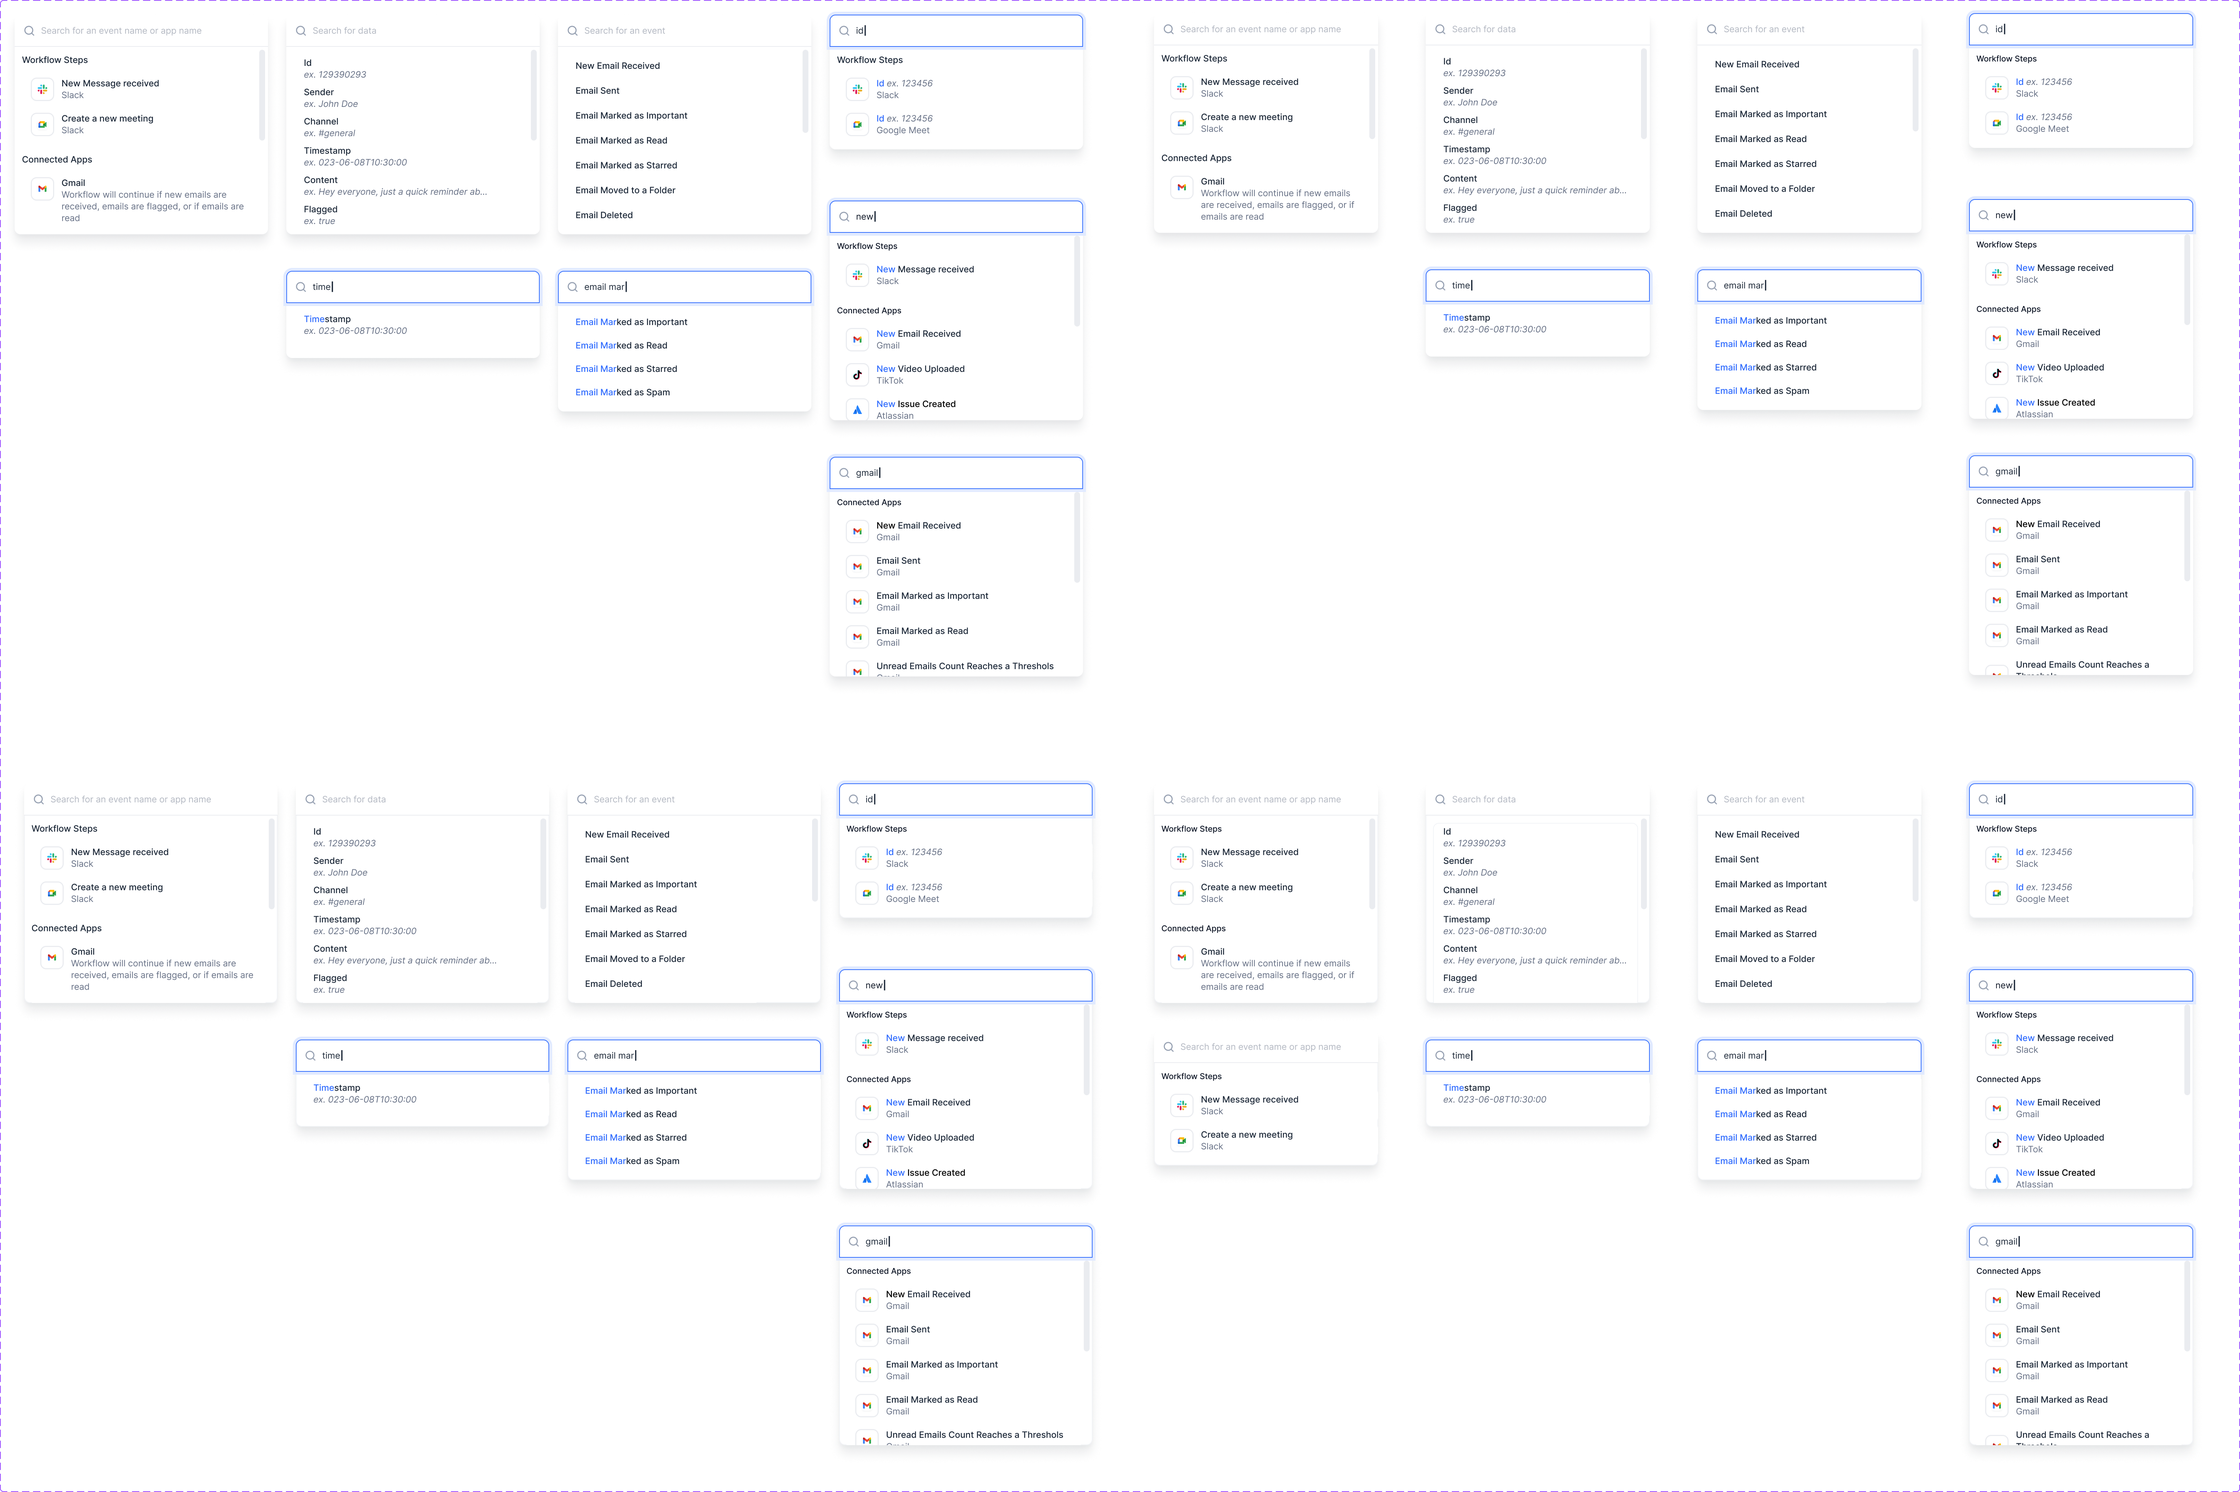Top-right group: Gmail app icon under Connected Apps, first panel
The height and width of the screenshot is (1492, 2240).
pyautogui.click(x=1181, y=187)
